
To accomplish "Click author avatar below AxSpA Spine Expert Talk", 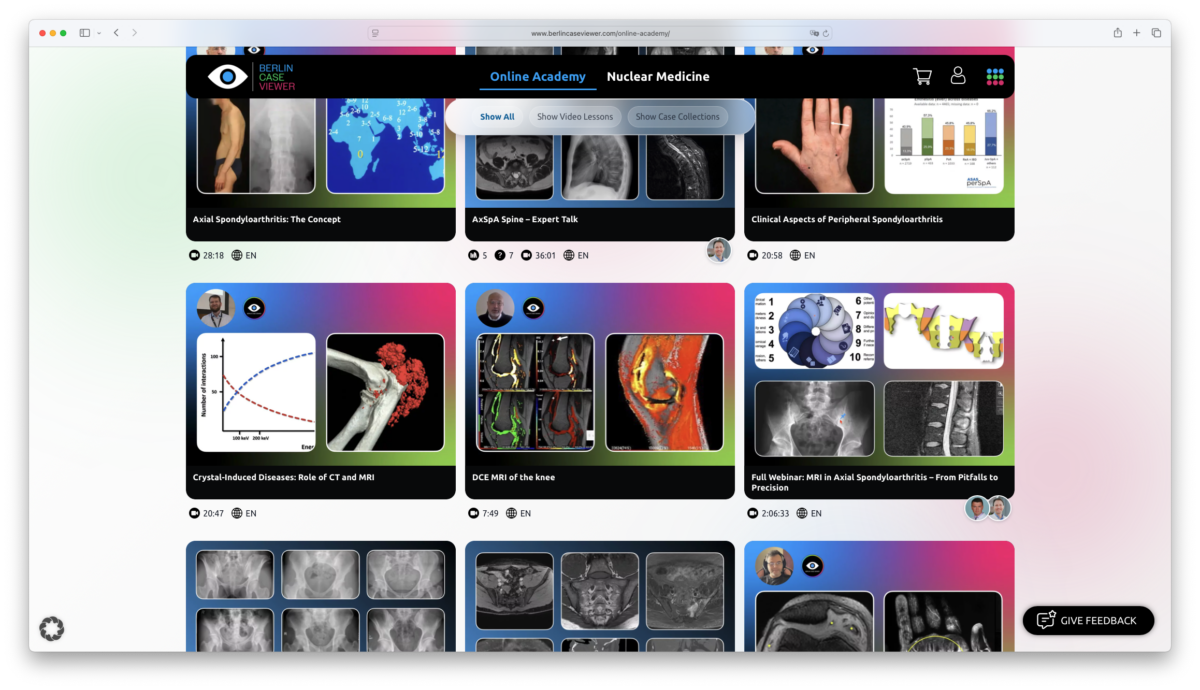I will pyautogui.click(x=718, y=250).
